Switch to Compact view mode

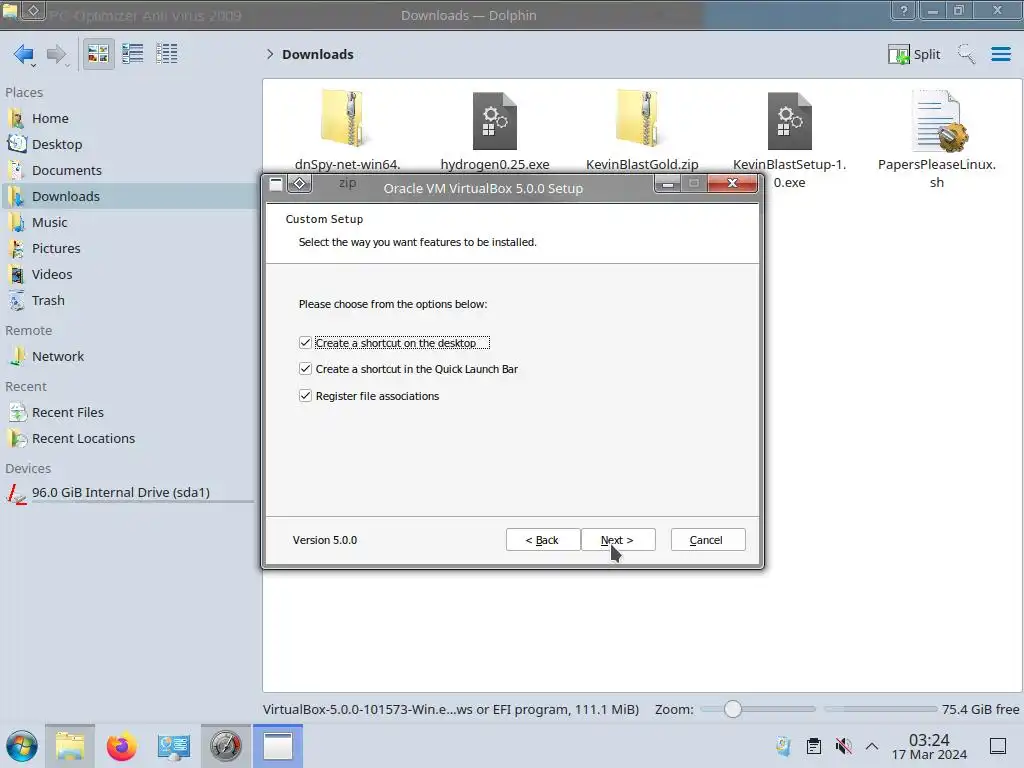[x=133, y=54]
